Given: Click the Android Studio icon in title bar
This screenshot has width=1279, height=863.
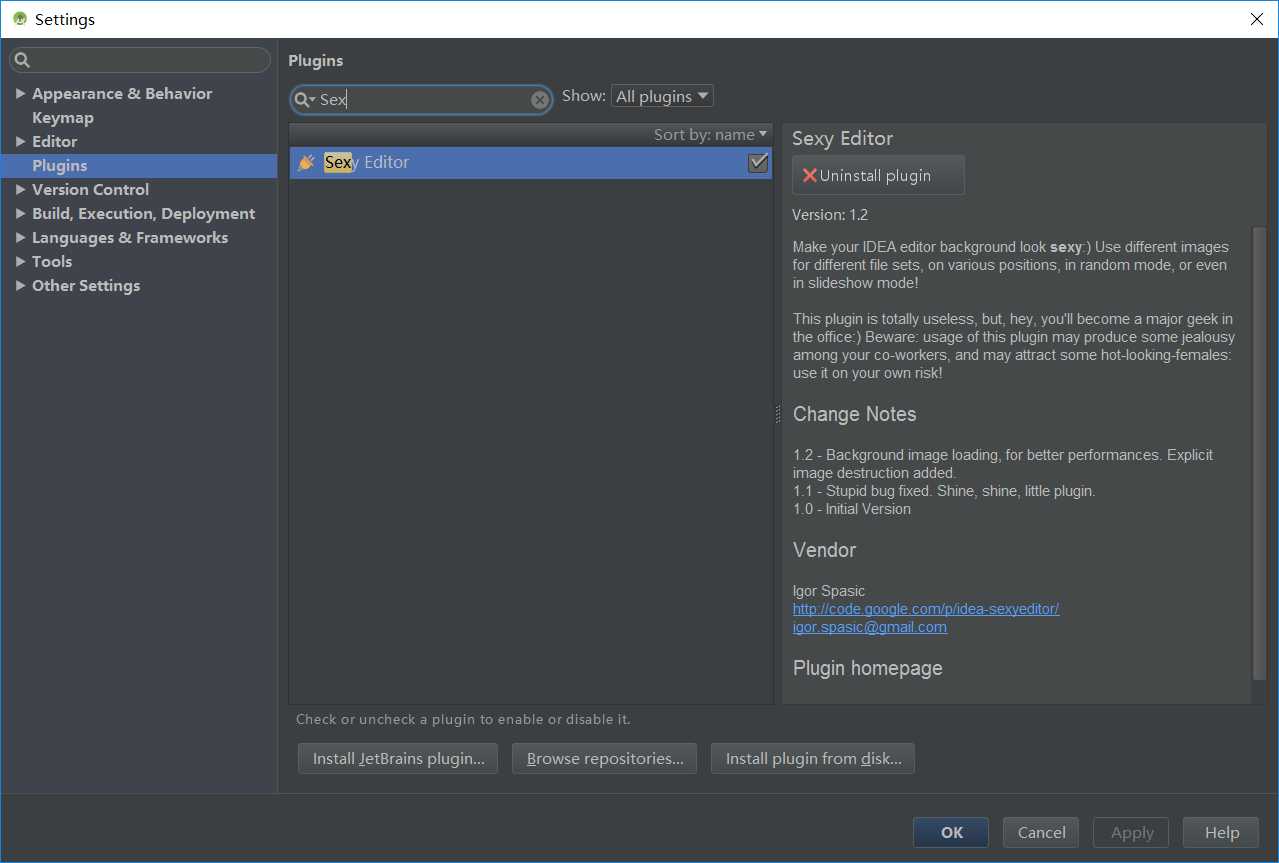Looking at the screenshot, I should coord(19,19).
